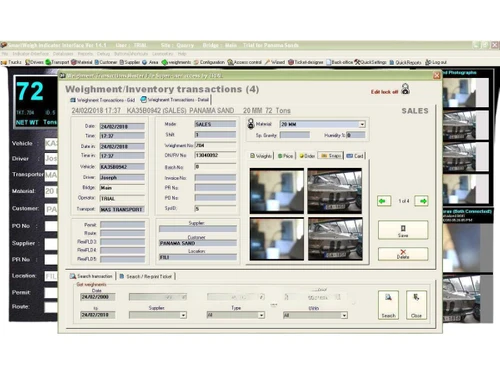The height and width of the screenshot is (375, 500).
Task: Click the Close button in search panel
Action: click(416, 305)
